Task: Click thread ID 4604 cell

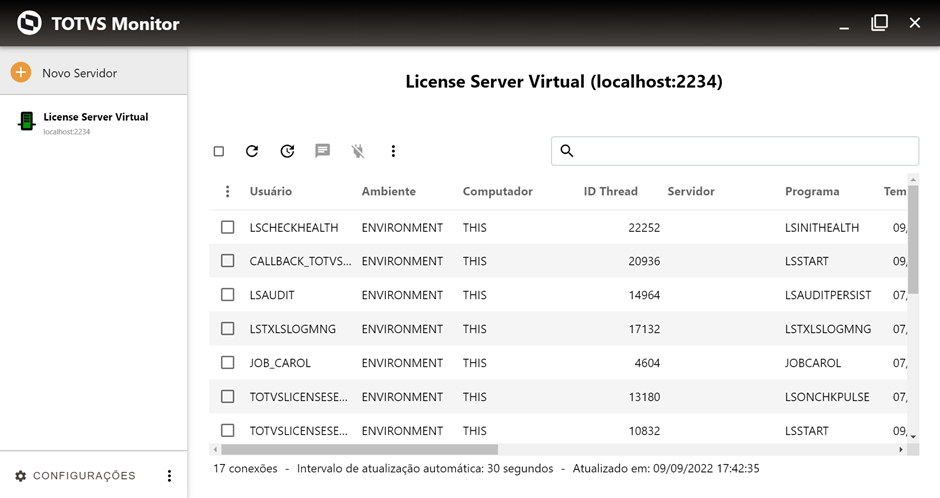Action: tap(647, 363)
